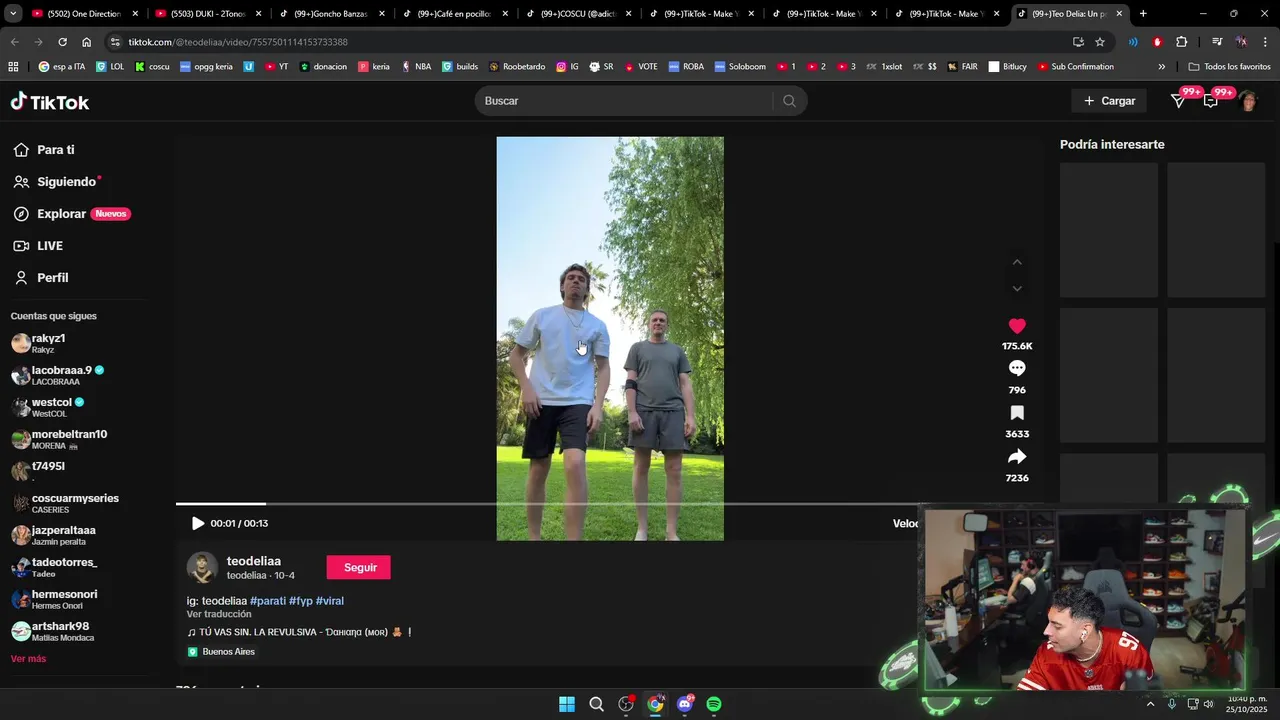The height and width of the screenshot is (720, 1280).
Task: Open Discord from the taskbar
Action: [685, 704]
